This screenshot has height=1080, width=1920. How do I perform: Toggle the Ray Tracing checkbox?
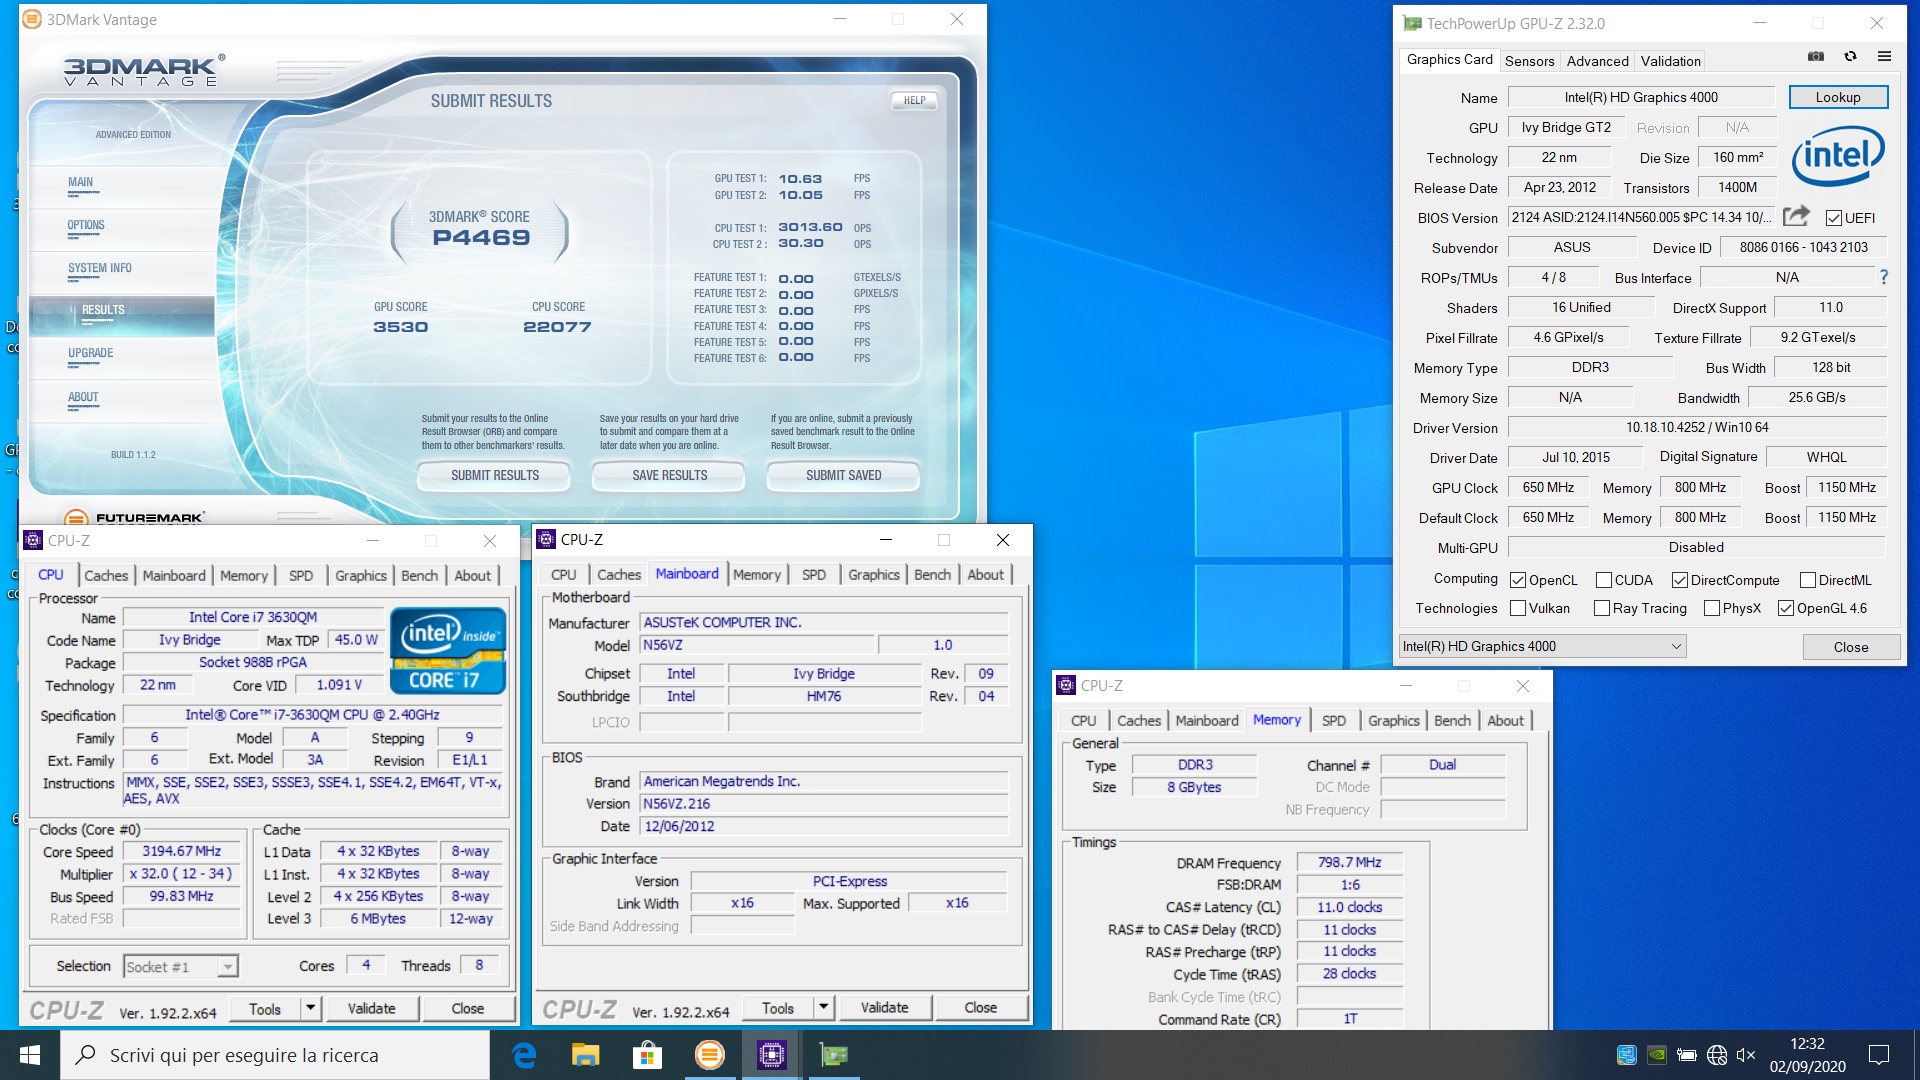coord(1602,608)
